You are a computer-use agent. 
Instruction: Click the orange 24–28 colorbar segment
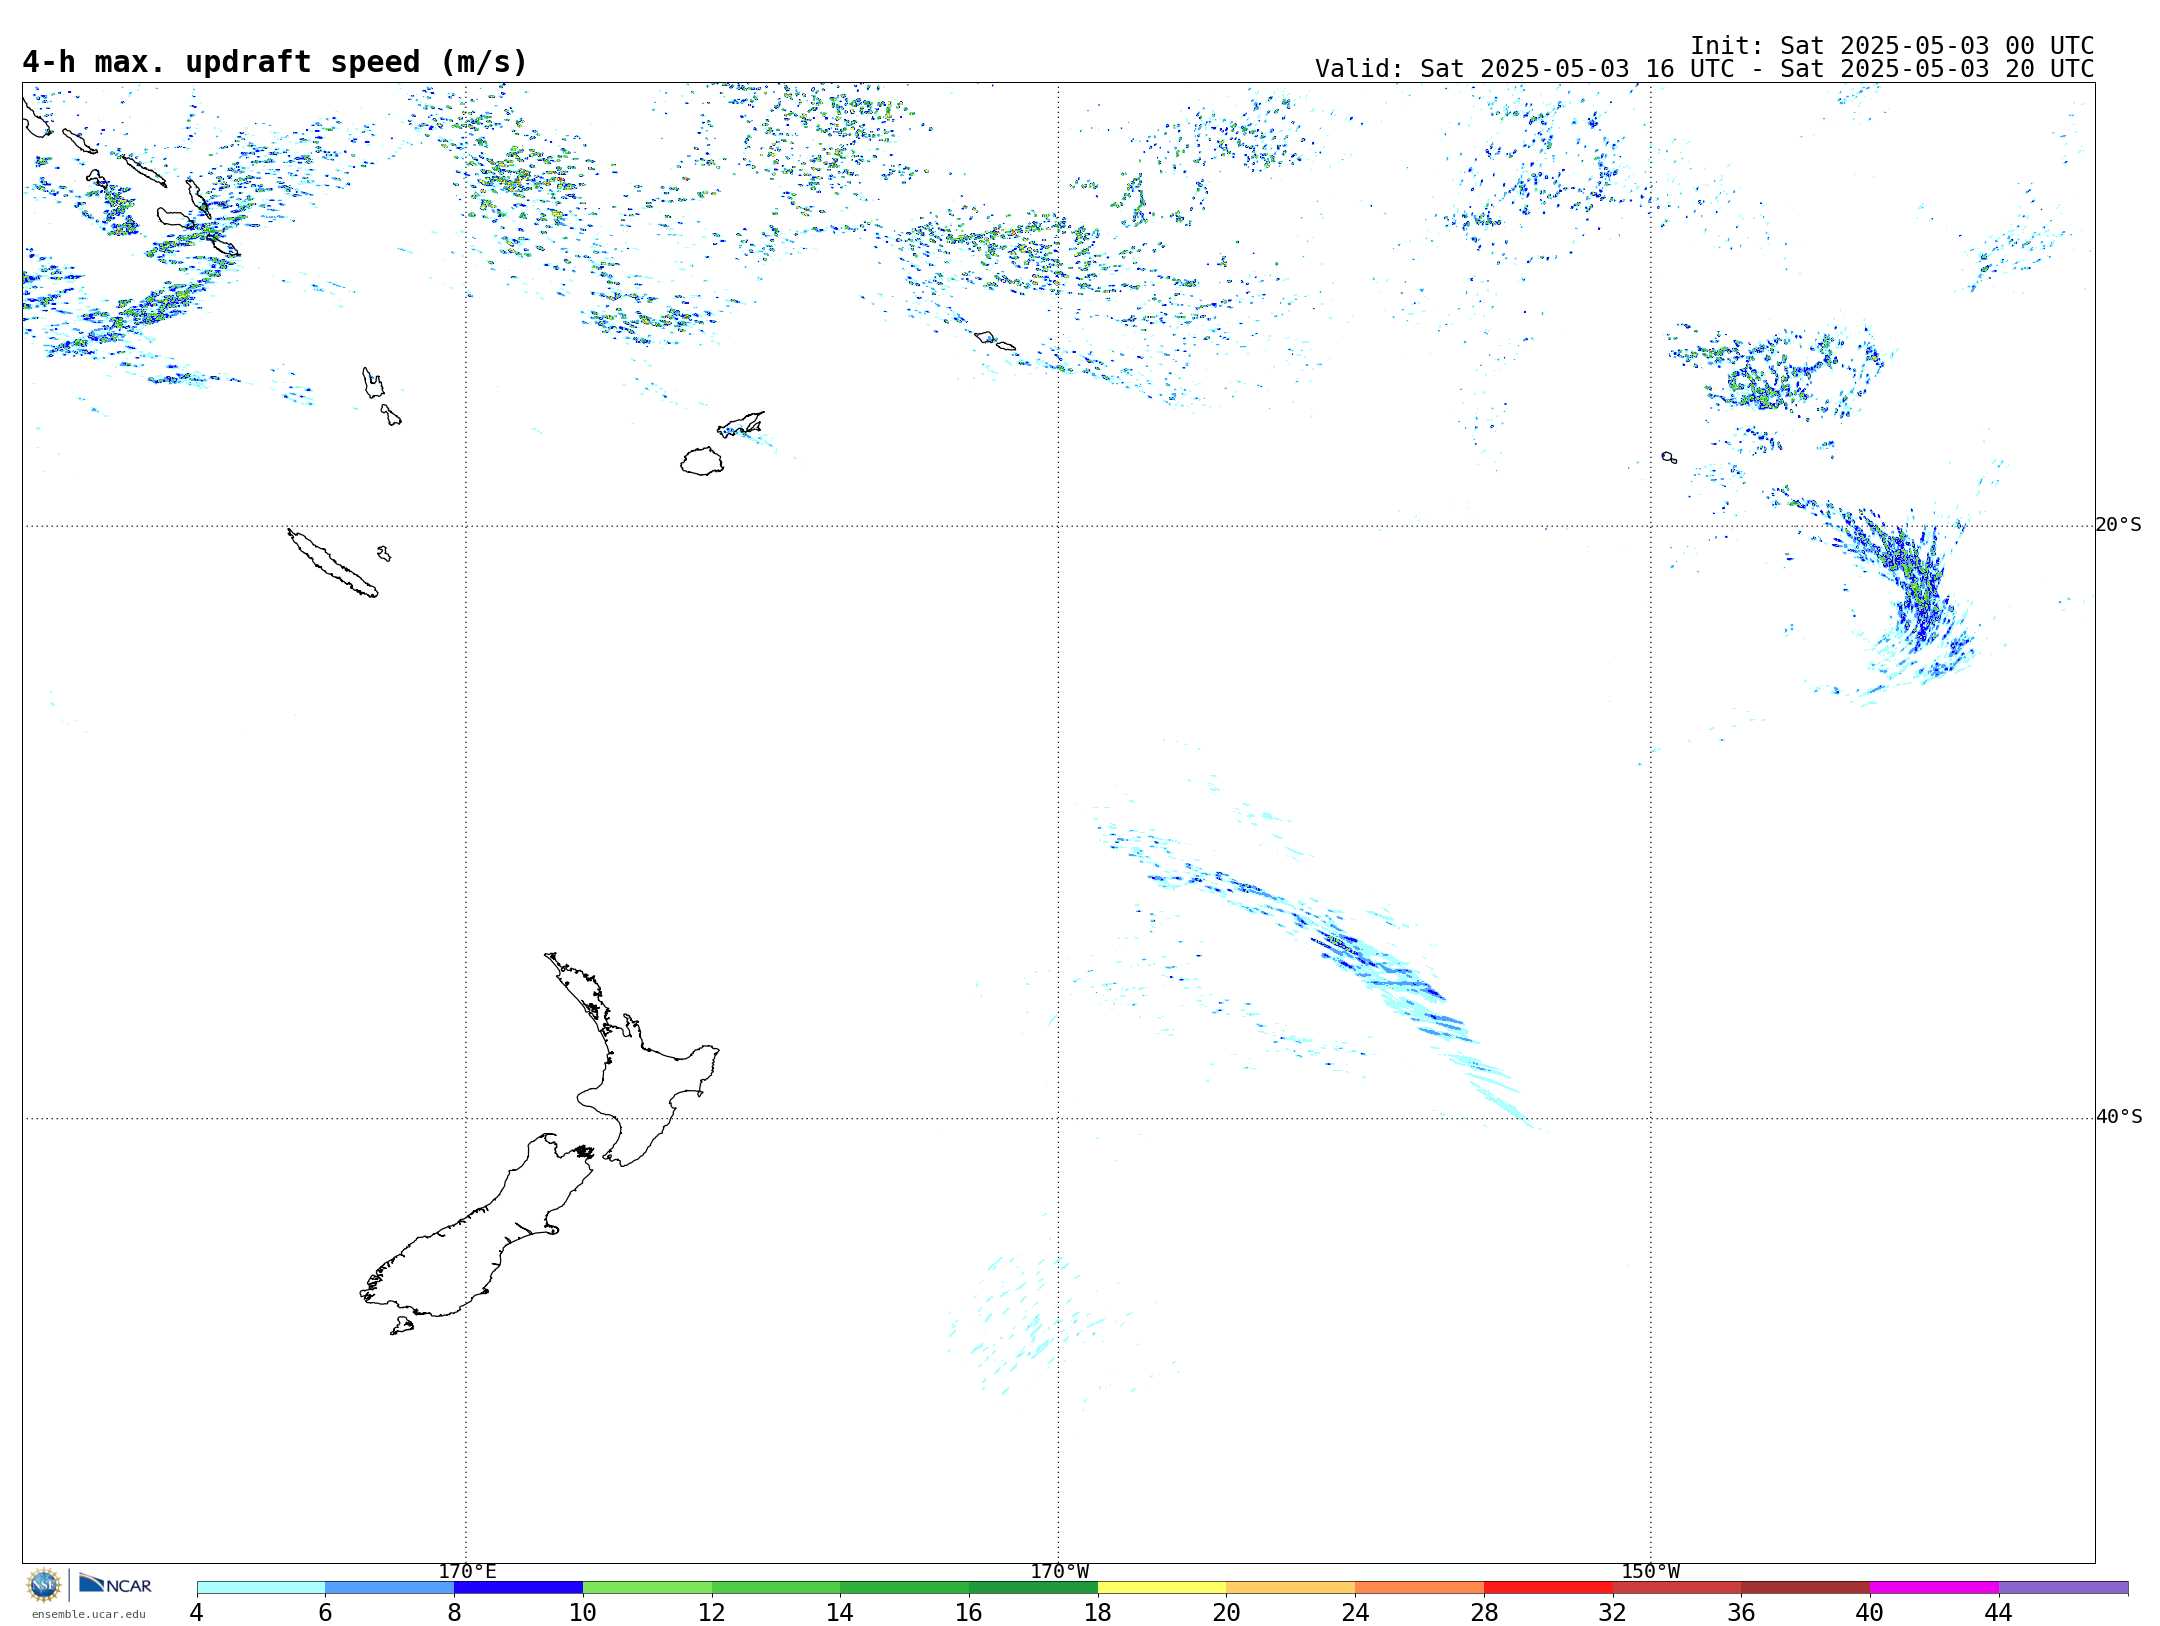(1420, 1587)
